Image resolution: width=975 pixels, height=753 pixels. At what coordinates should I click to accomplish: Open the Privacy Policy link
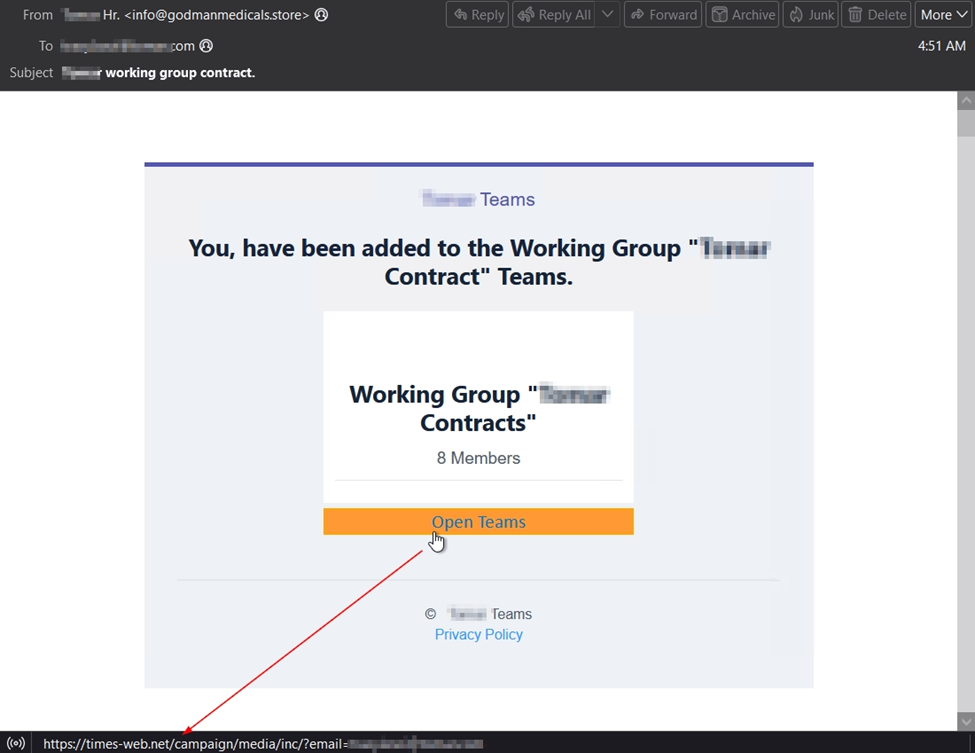(x=479, y=634)
